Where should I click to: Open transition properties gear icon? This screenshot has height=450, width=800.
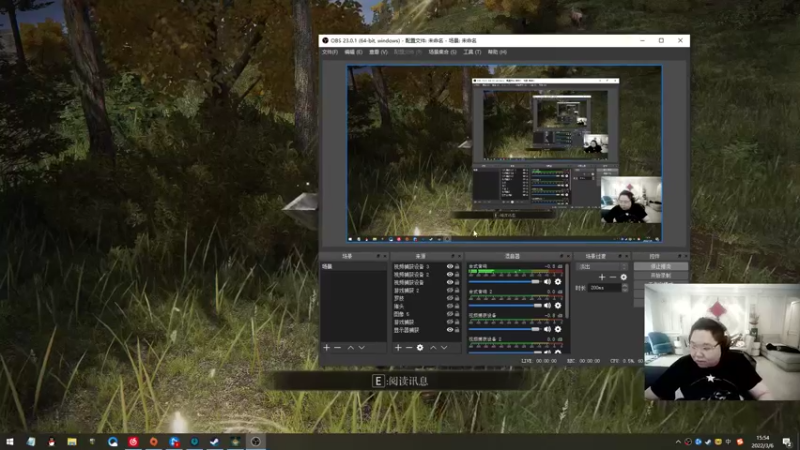(623, 277)
